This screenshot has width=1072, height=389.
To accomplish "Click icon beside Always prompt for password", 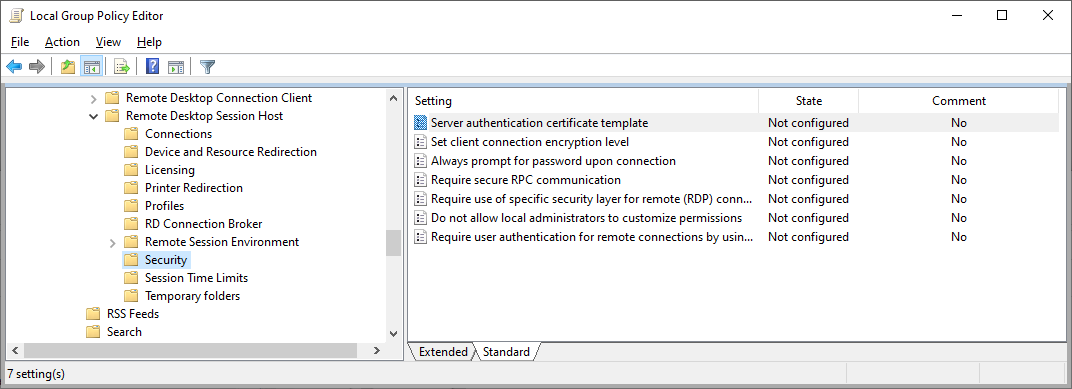I will pyautogui.click(x=420, y=161).
